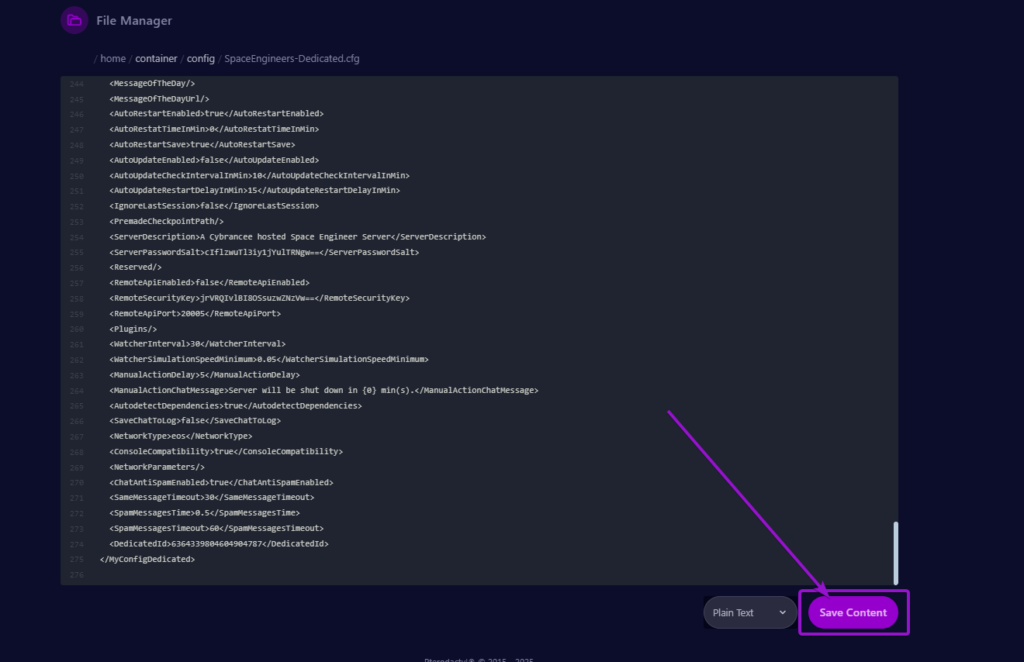Click the Reserved tag line
The width and height of the screenshot is (1024, 662).
pos(135,267)
